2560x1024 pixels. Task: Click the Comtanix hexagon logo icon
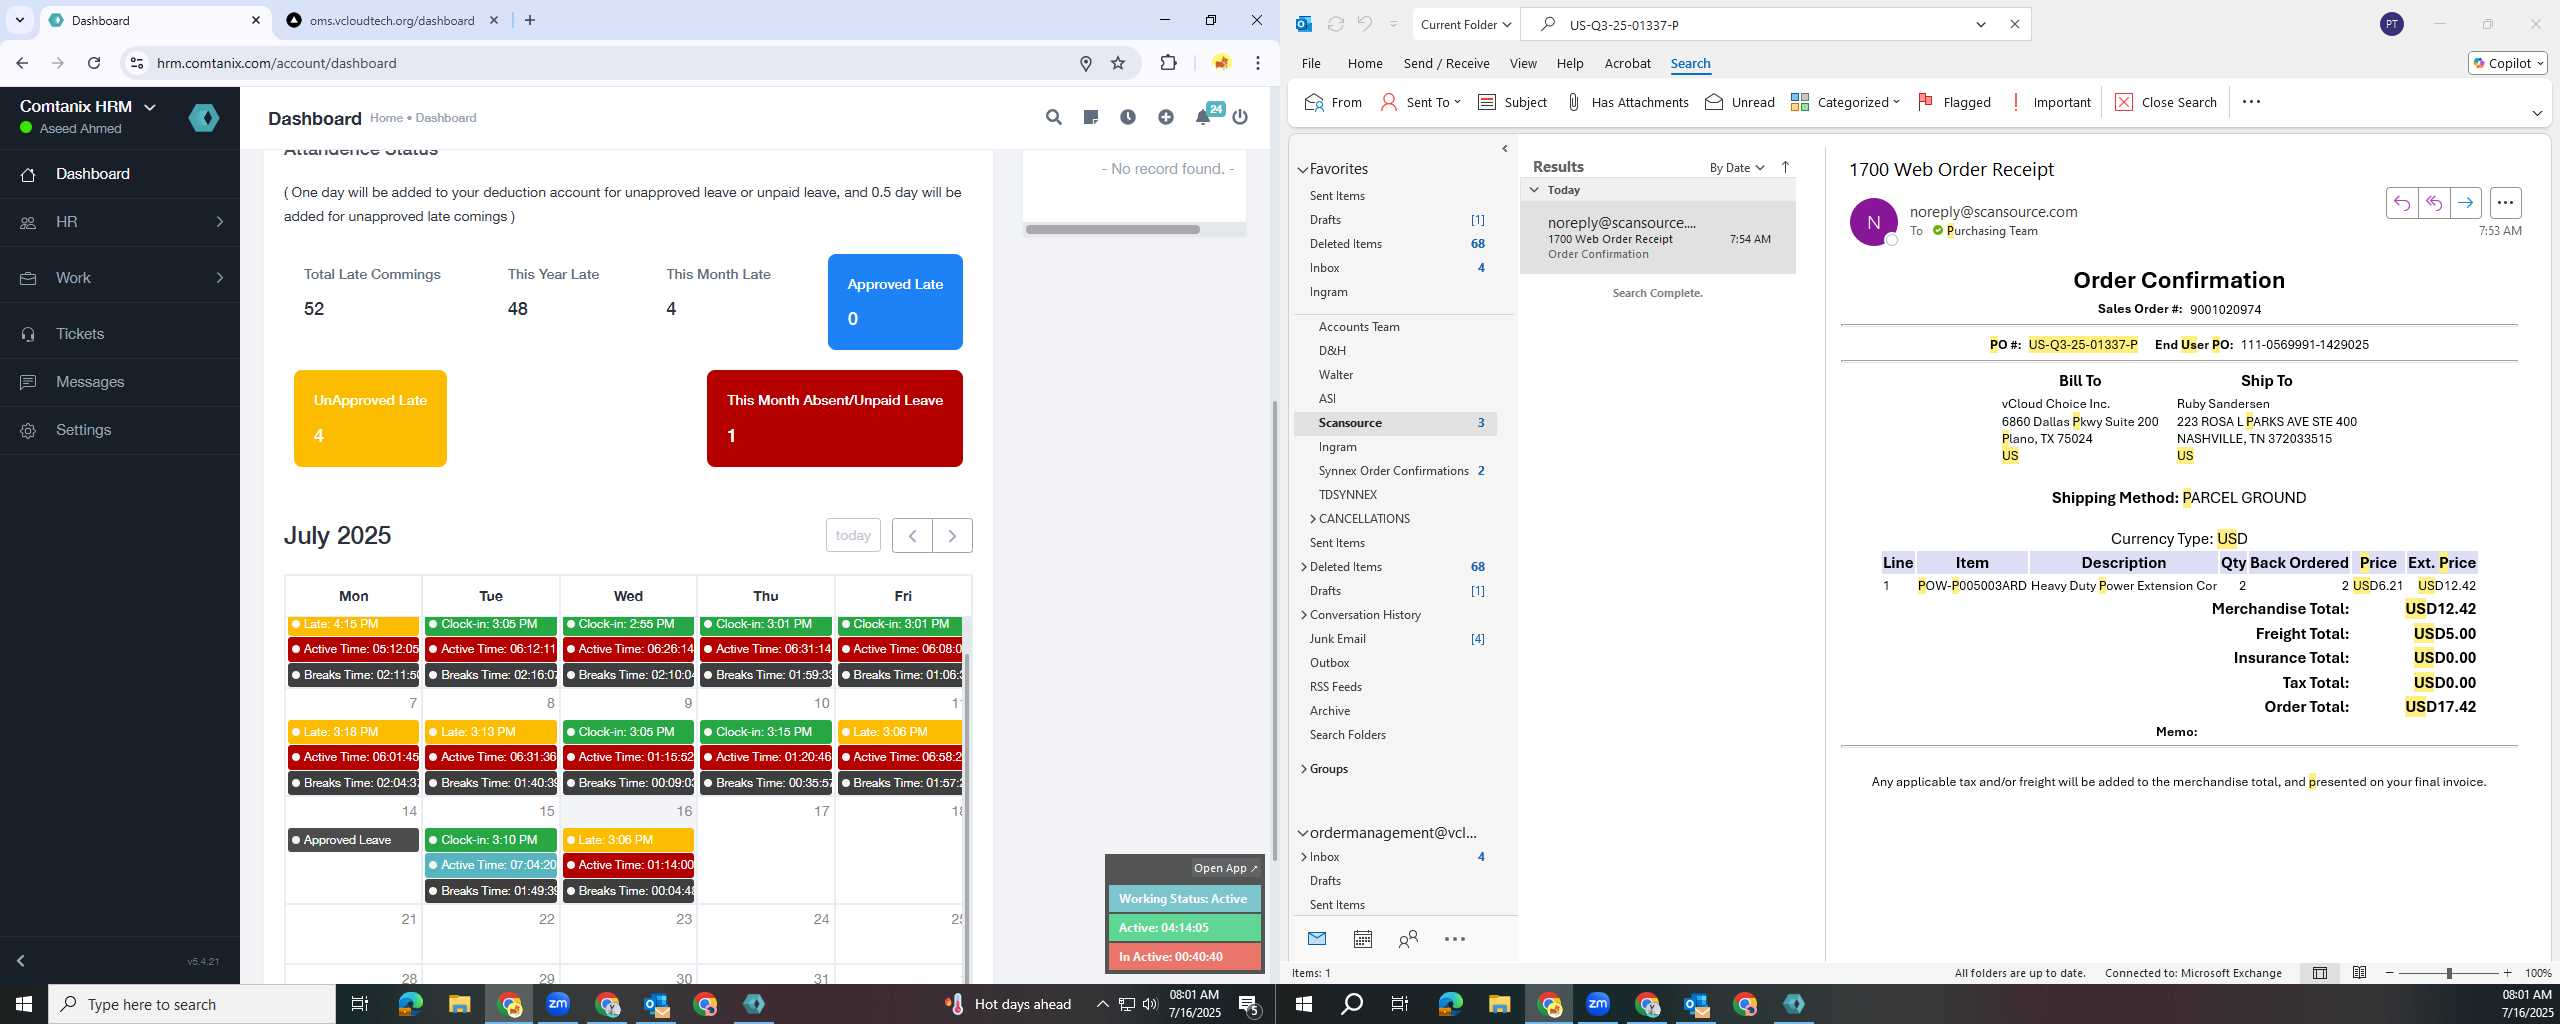(204, 118)
